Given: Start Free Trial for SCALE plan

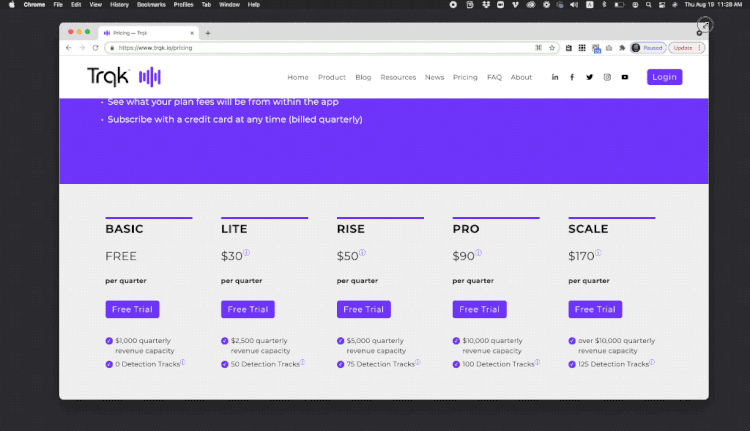Looking at the screenshot, I should (x=595, y=309).
